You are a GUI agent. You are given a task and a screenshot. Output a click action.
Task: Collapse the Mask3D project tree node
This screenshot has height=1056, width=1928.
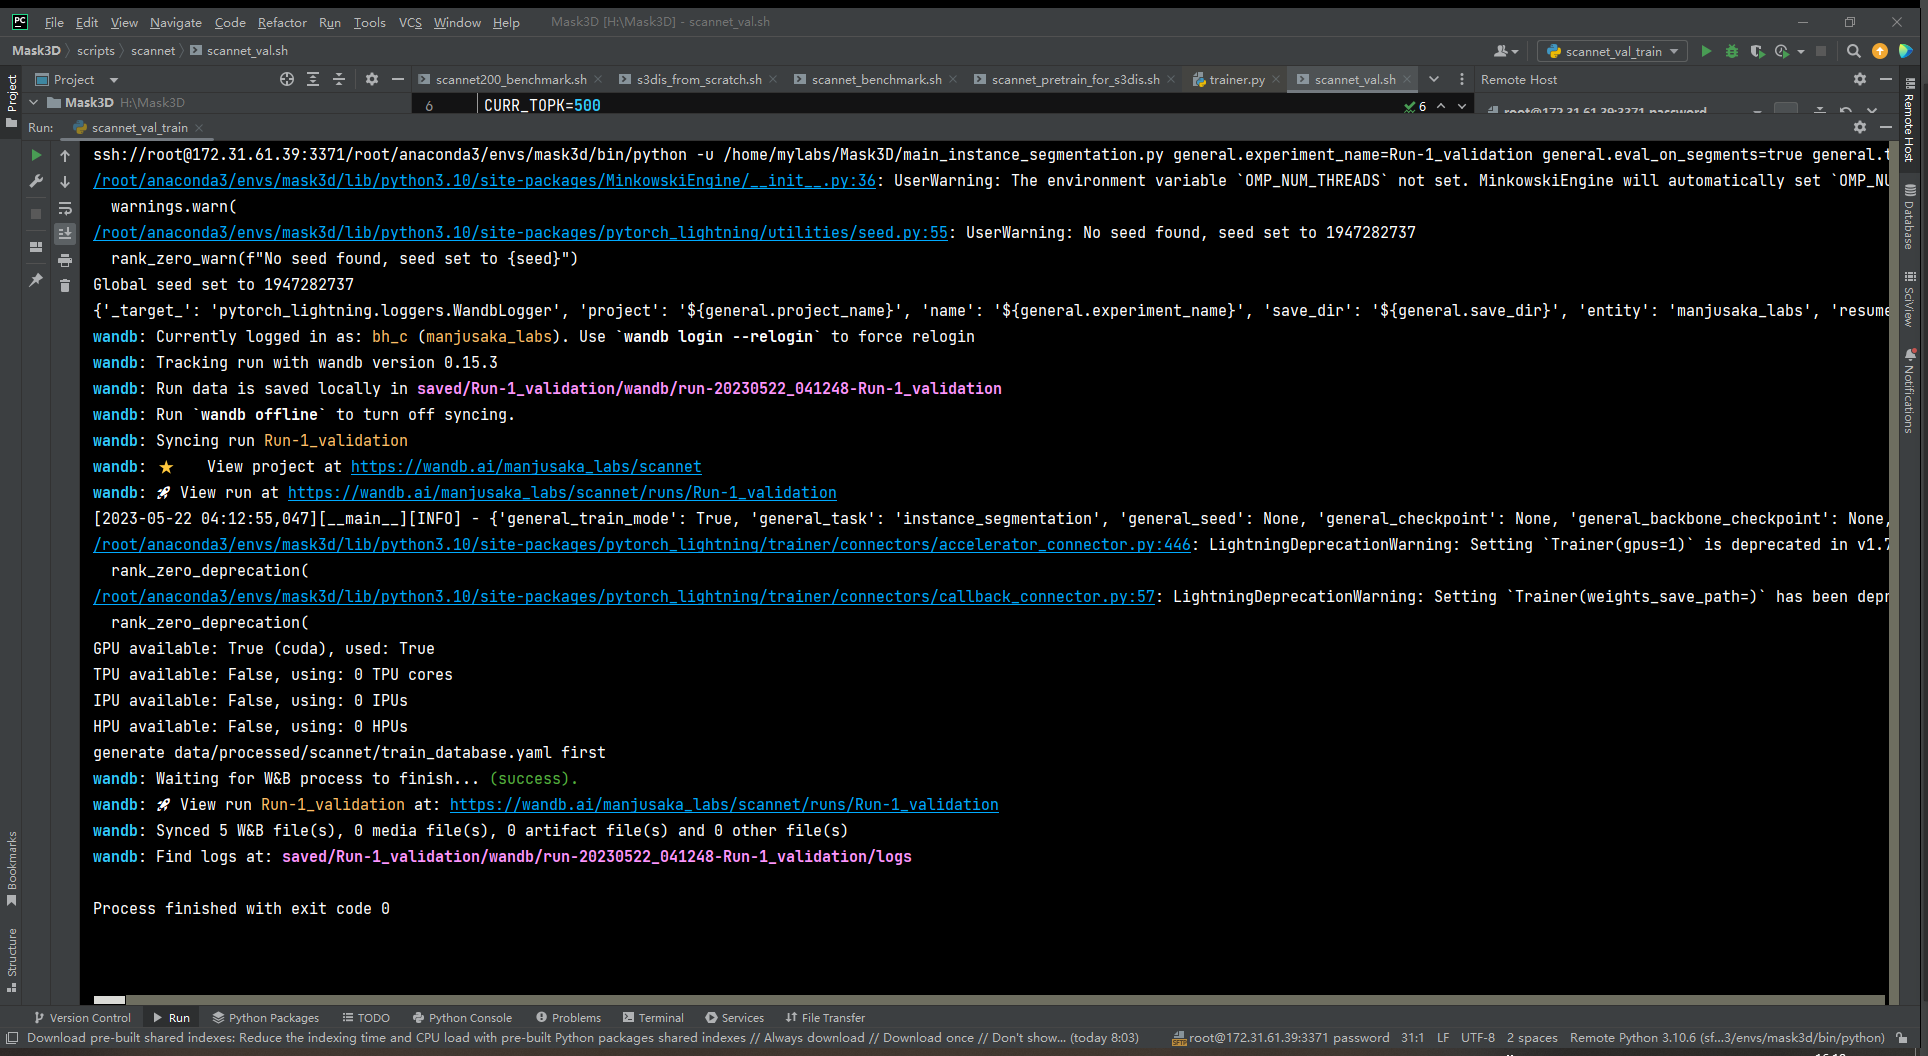[x=31, y=102]
